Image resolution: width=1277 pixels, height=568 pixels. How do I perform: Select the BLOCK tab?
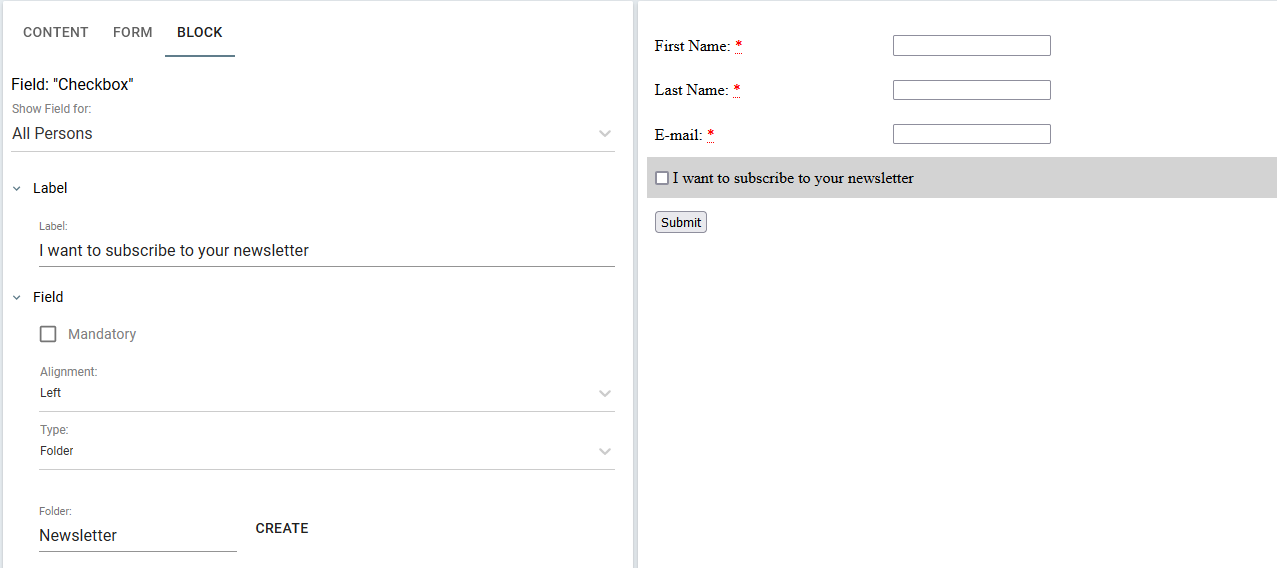[x=200, y=32]
